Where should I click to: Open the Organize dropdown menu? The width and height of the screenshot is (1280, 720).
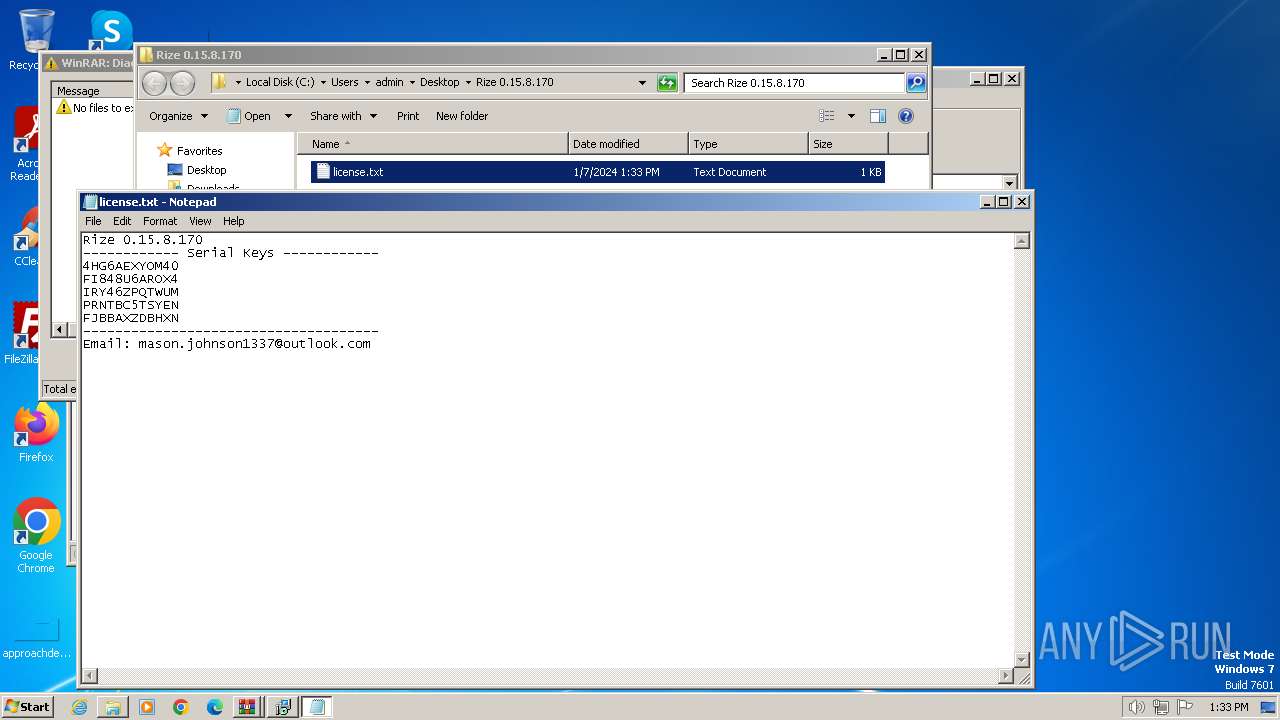(x=178, y=116)
